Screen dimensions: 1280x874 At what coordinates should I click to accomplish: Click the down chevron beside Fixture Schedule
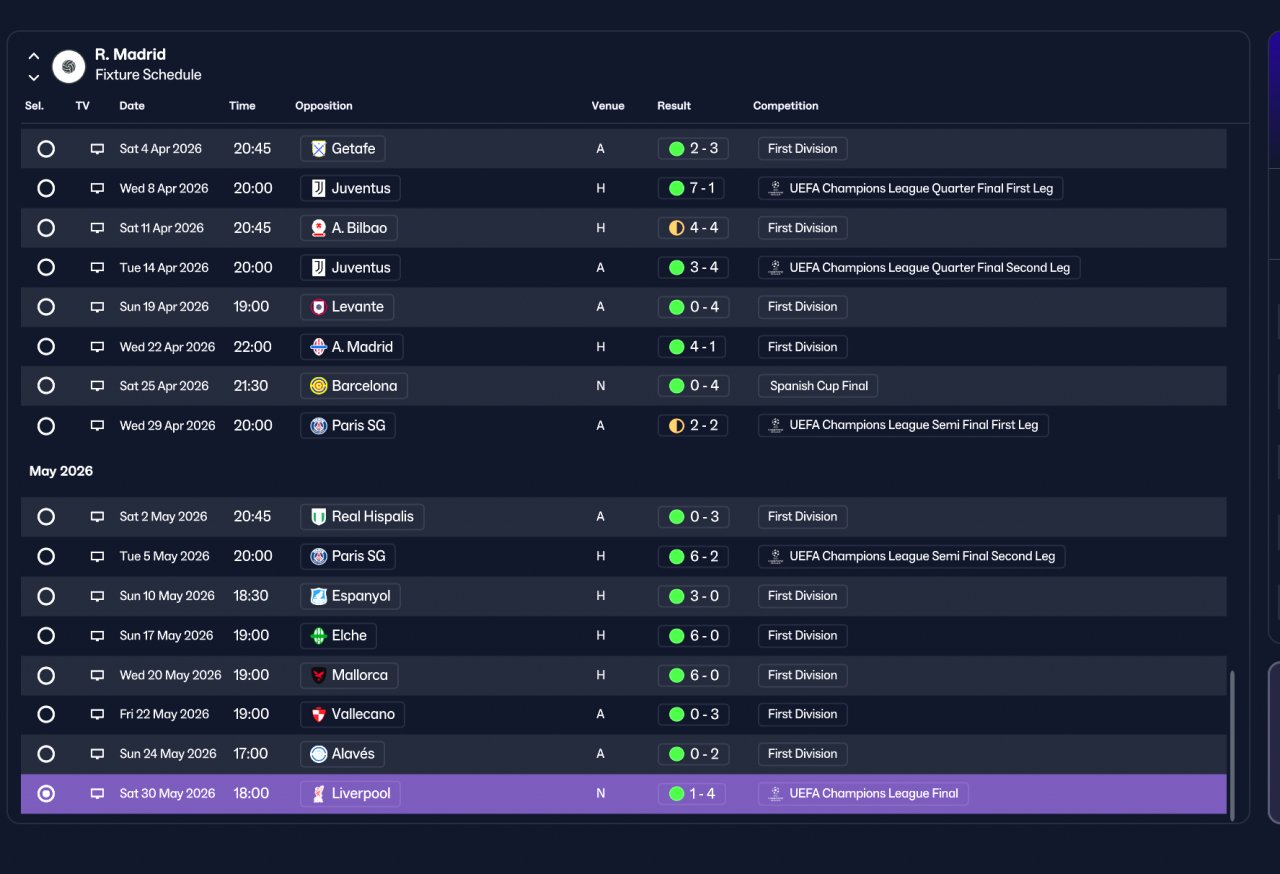click(34, 77)
